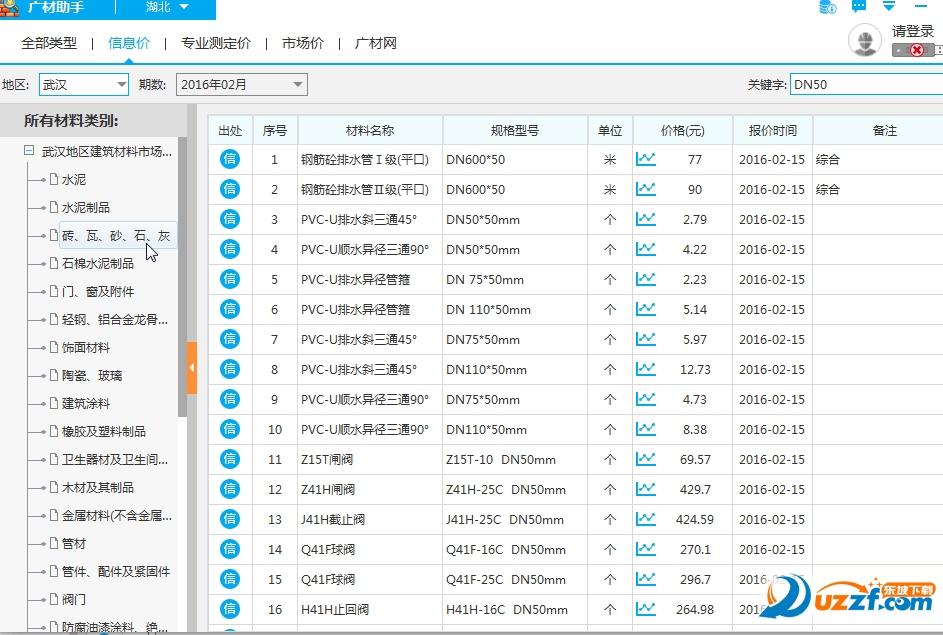Select 陶瓷、玻璃 category

[91, 376]
